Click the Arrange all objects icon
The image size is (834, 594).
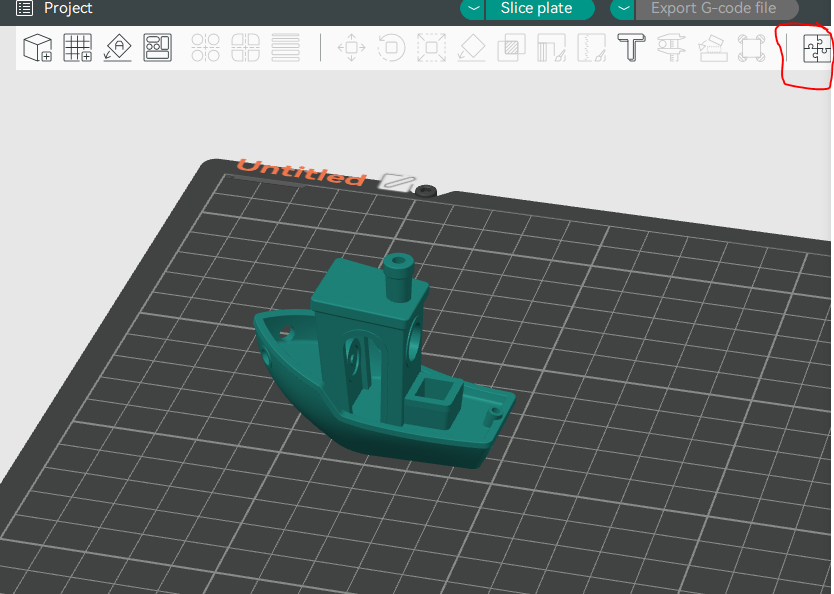[x=157, y=47]
